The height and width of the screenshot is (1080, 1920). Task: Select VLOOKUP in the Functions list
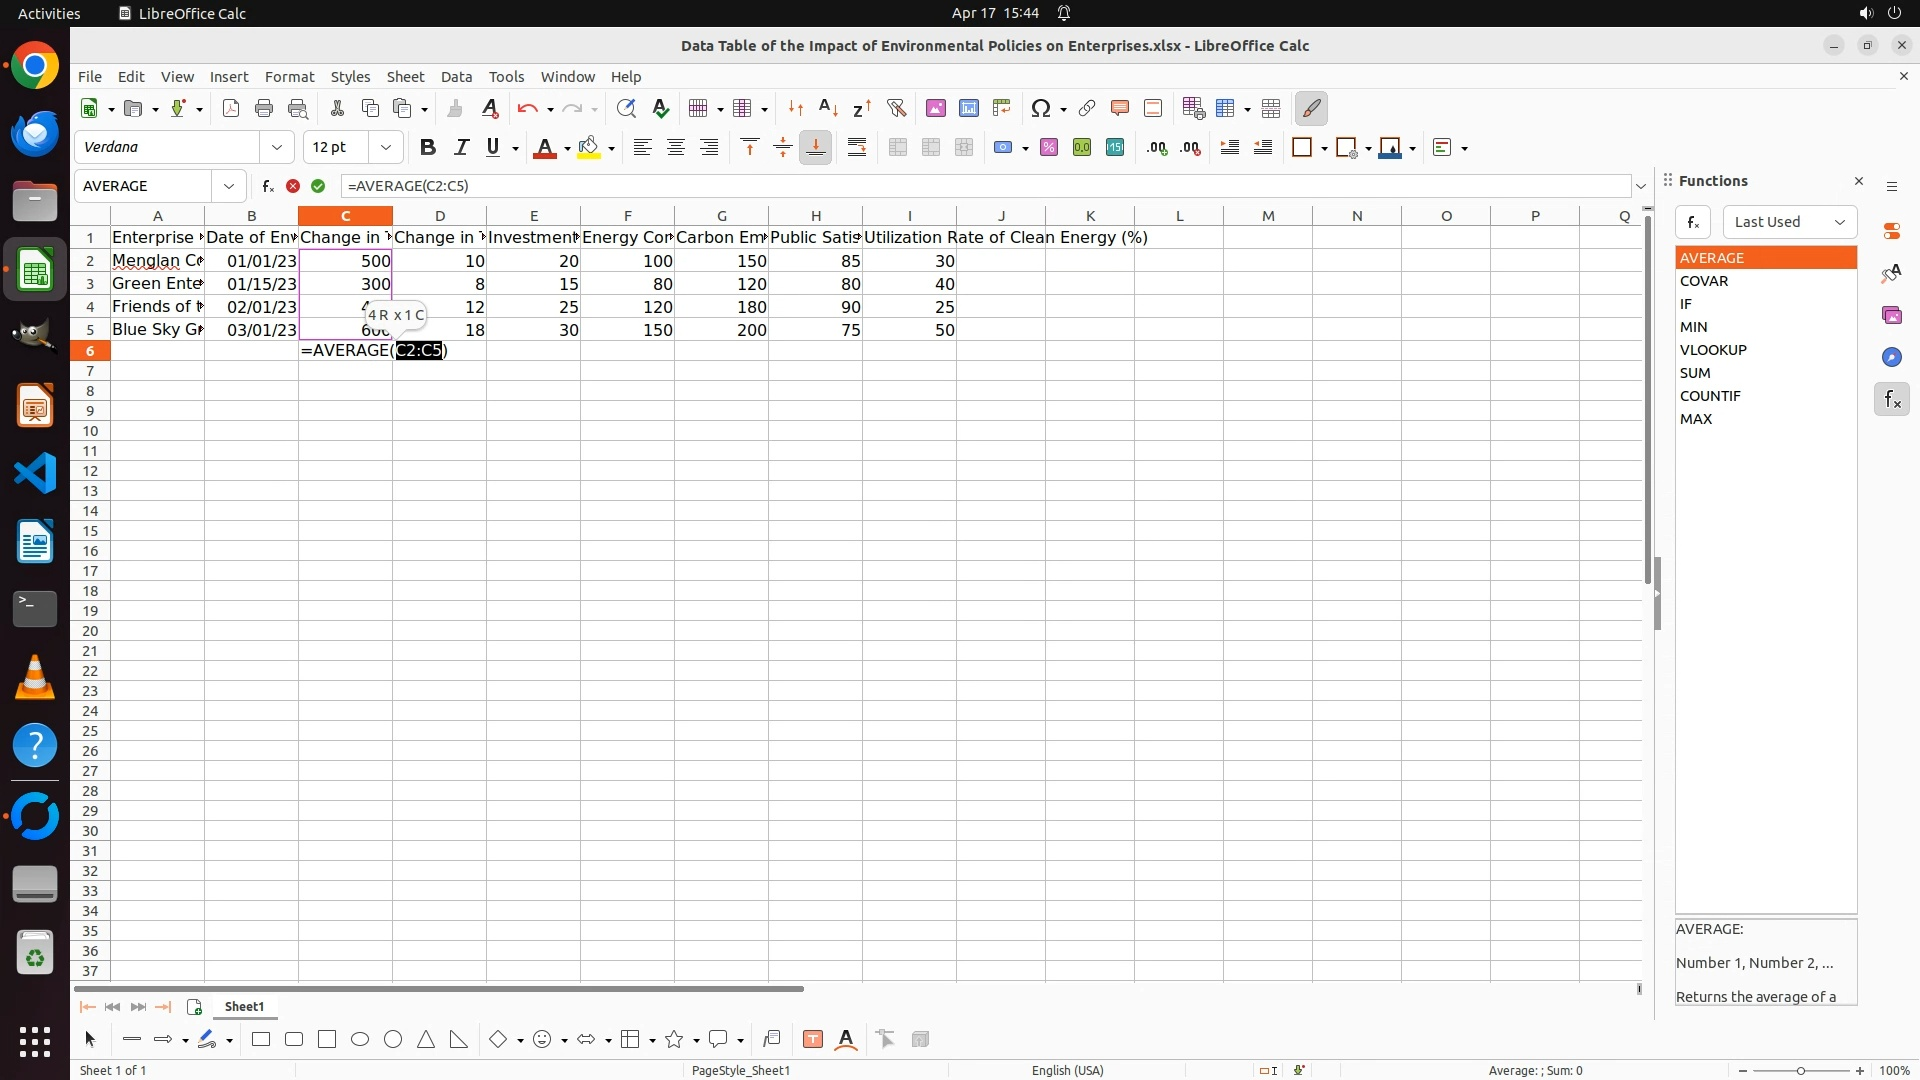(1713, 350)
